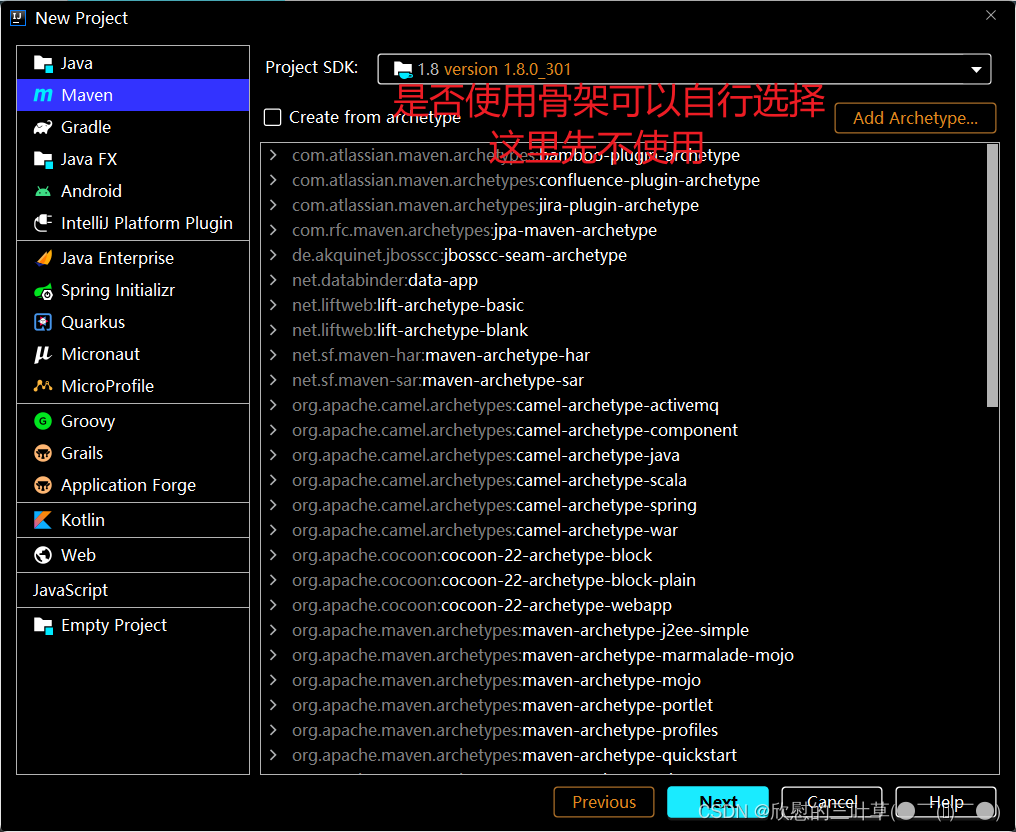The width and height of the screenshot is (1016, 832).
Task: Select Maven project type
Action: 133,95
